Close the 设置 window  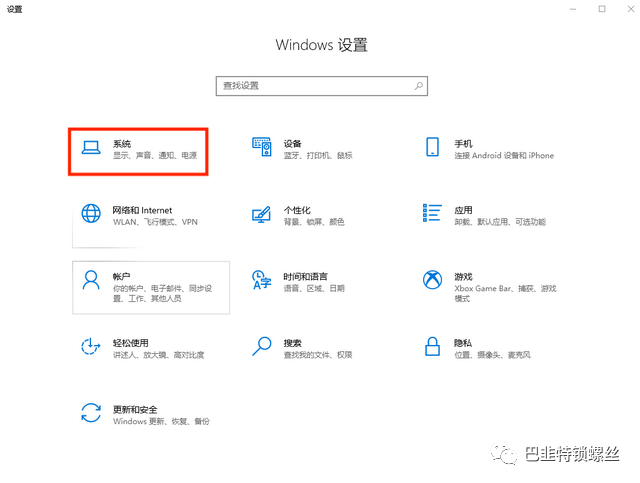pos(631,9)
